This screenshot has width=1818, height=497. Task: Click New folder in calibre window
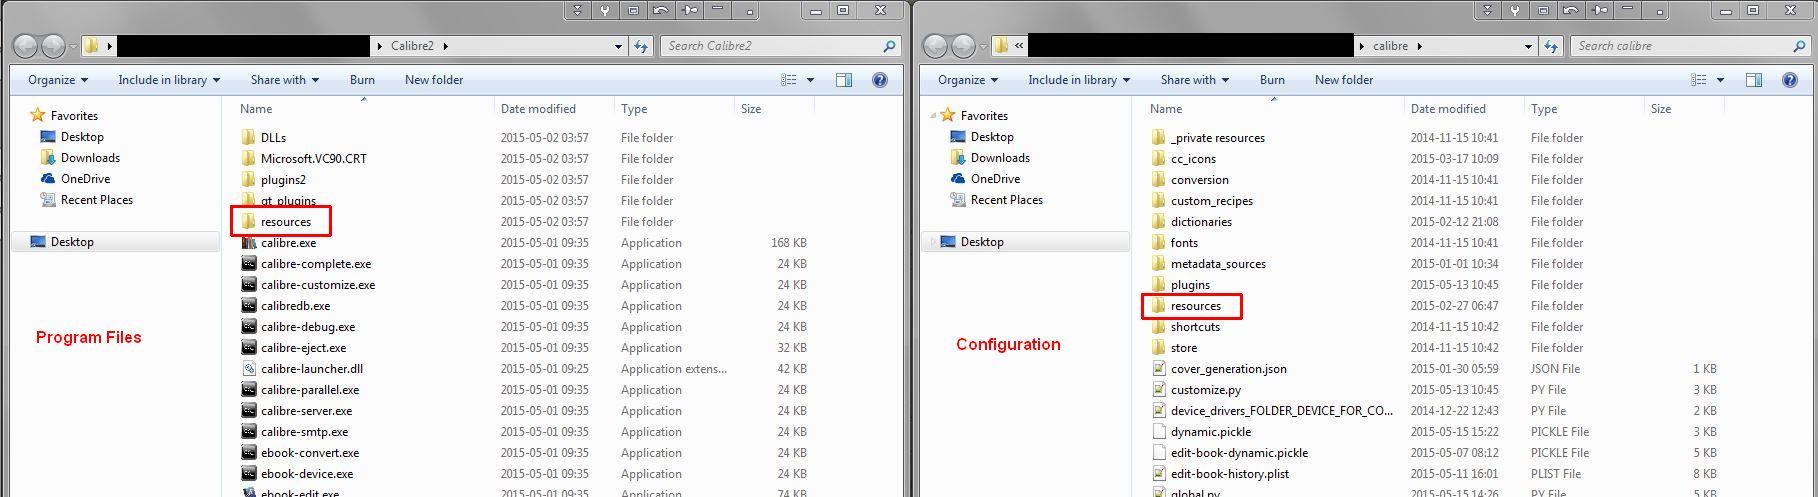[1344, 80]
